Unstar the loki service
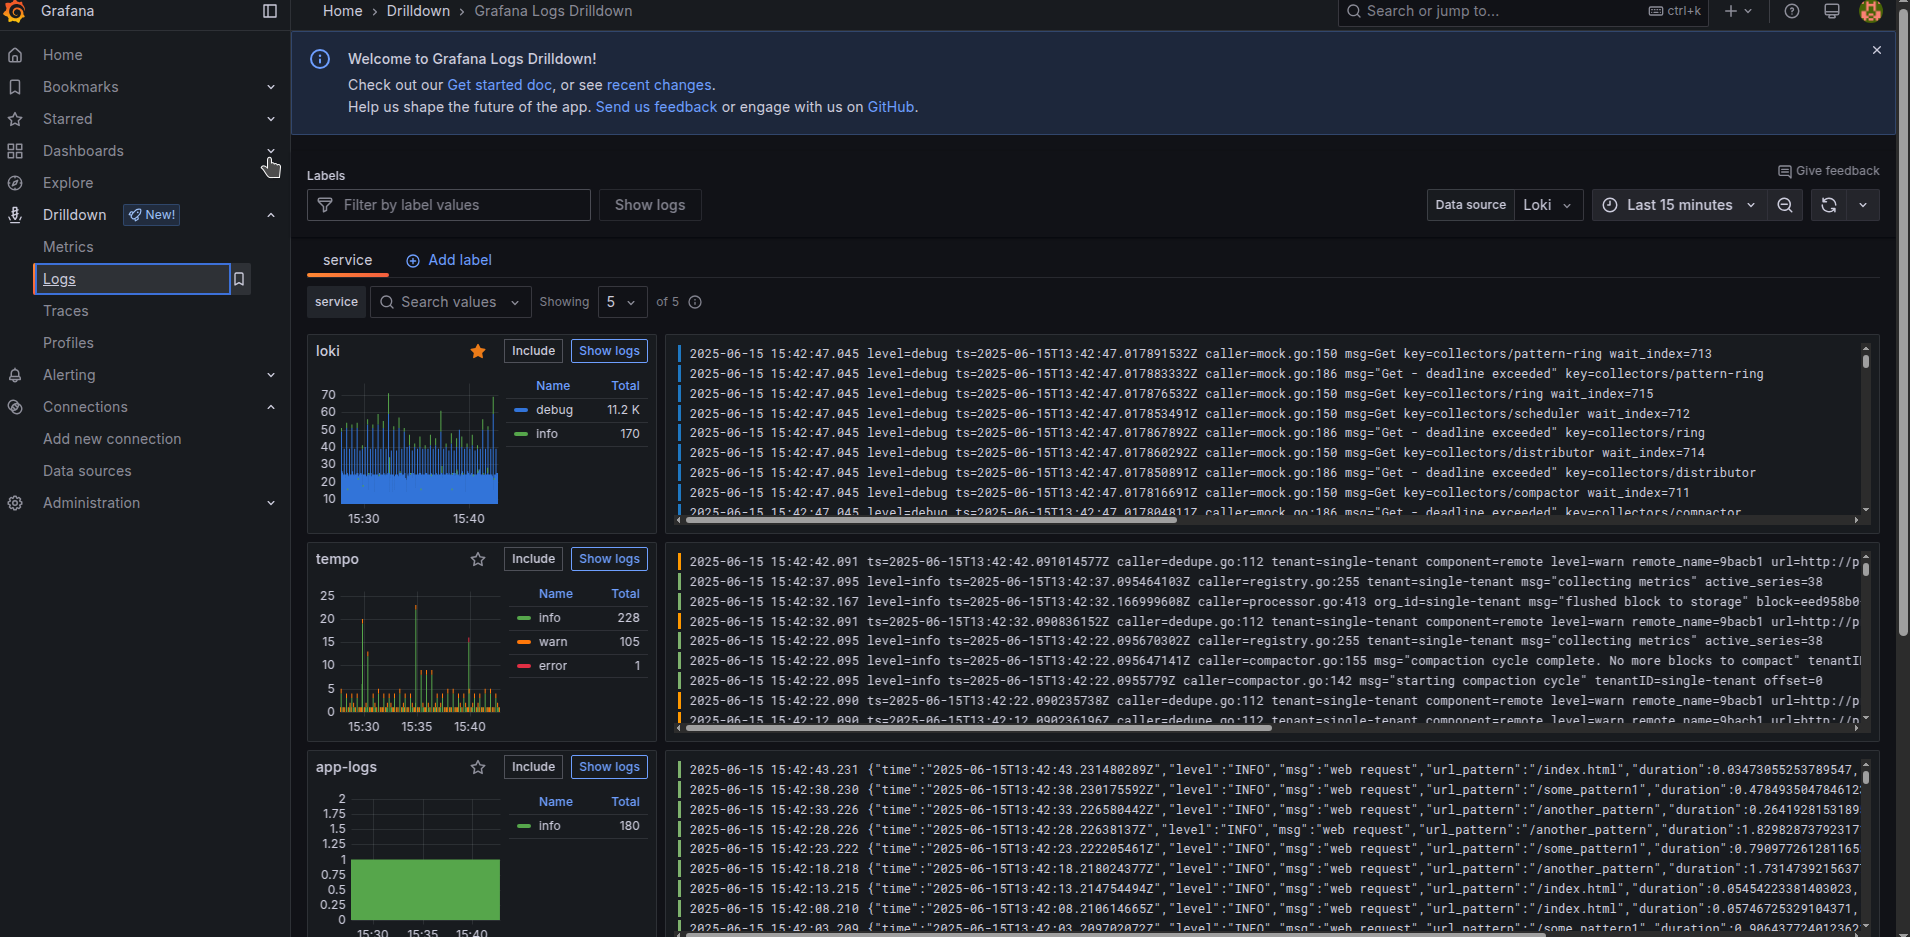Screen dimensions: 1910x937 pyautogui.click(x=478, y=351)
